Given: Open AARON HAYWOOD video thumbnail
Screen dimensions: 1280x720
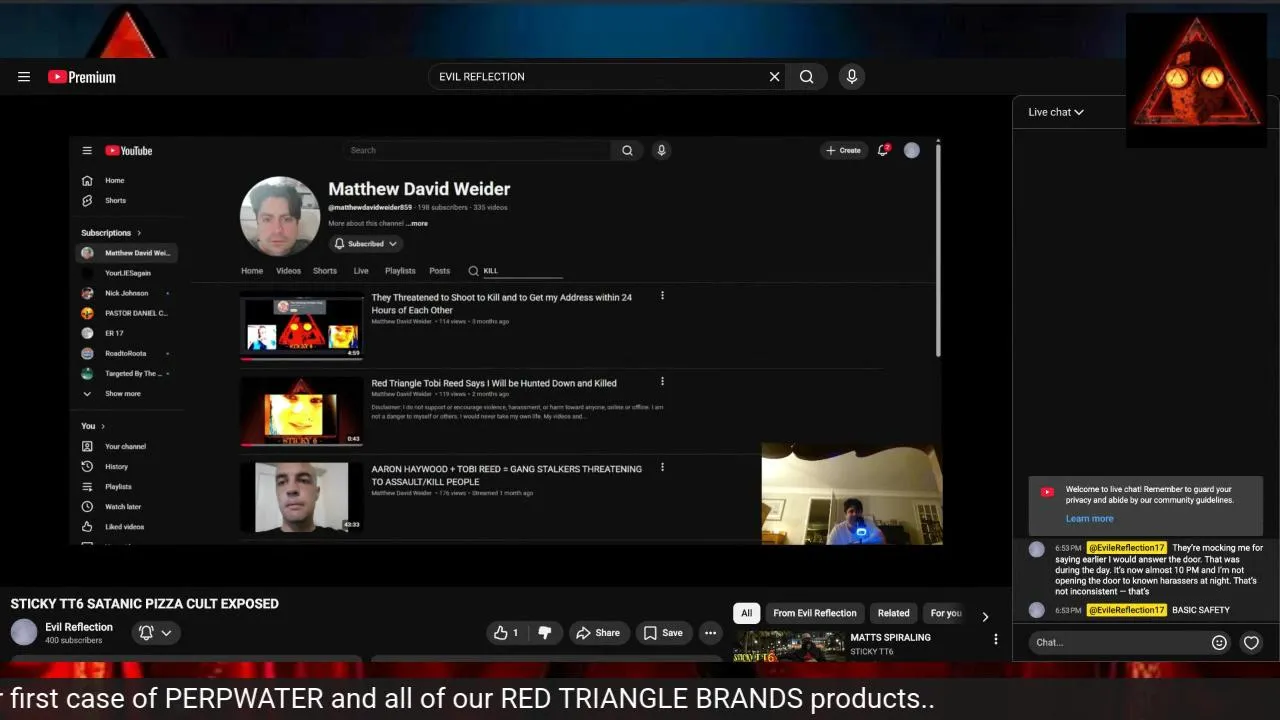Looking at the screenshot, I should [x=301, y=497].
